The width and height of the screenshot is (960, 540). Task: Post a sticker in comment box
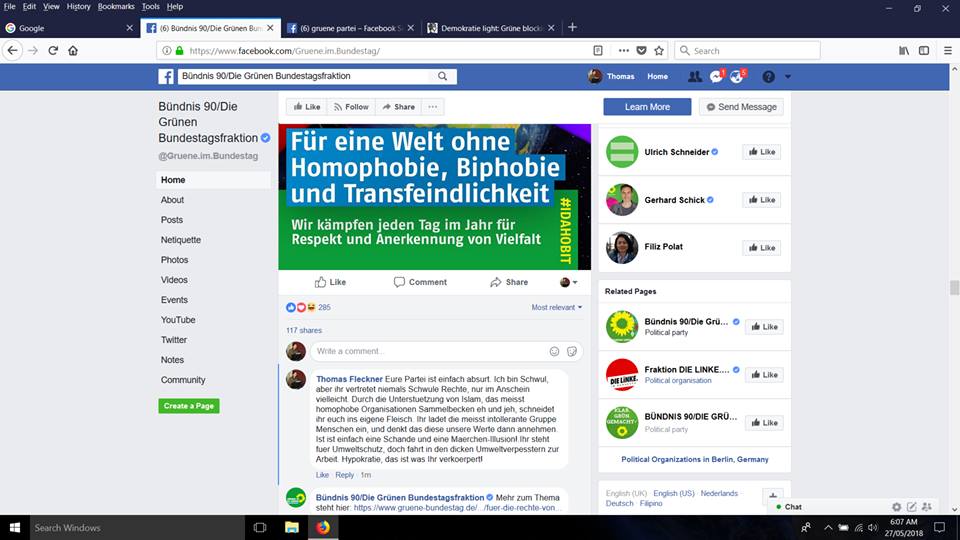coord(571,351)
